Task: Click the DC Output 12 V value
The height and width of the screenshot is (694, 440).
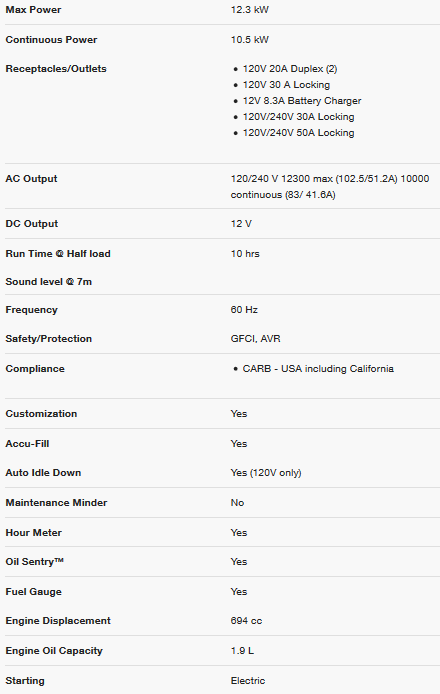Action: click(x=241, y=224)
